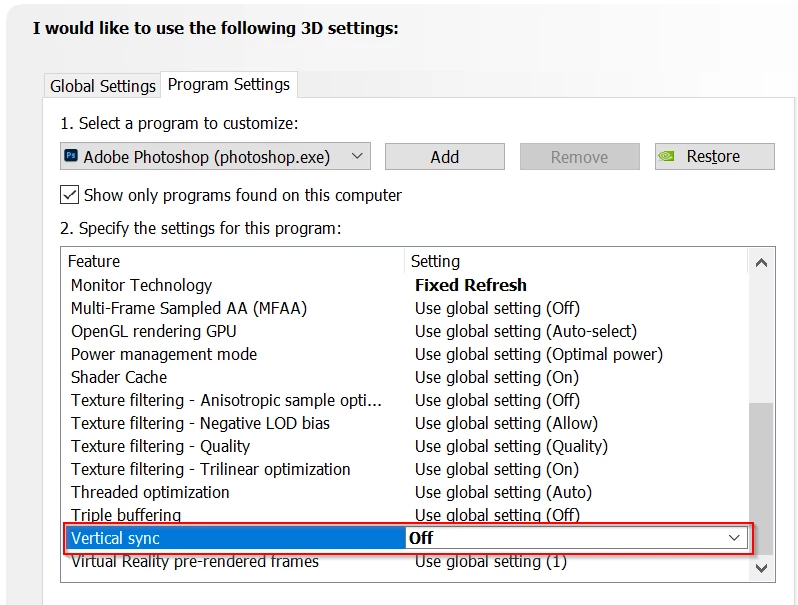Viewport: 798px width, 605px height.
Task: Open the Adobe Photoshop program dropdown
Action: 215,156
